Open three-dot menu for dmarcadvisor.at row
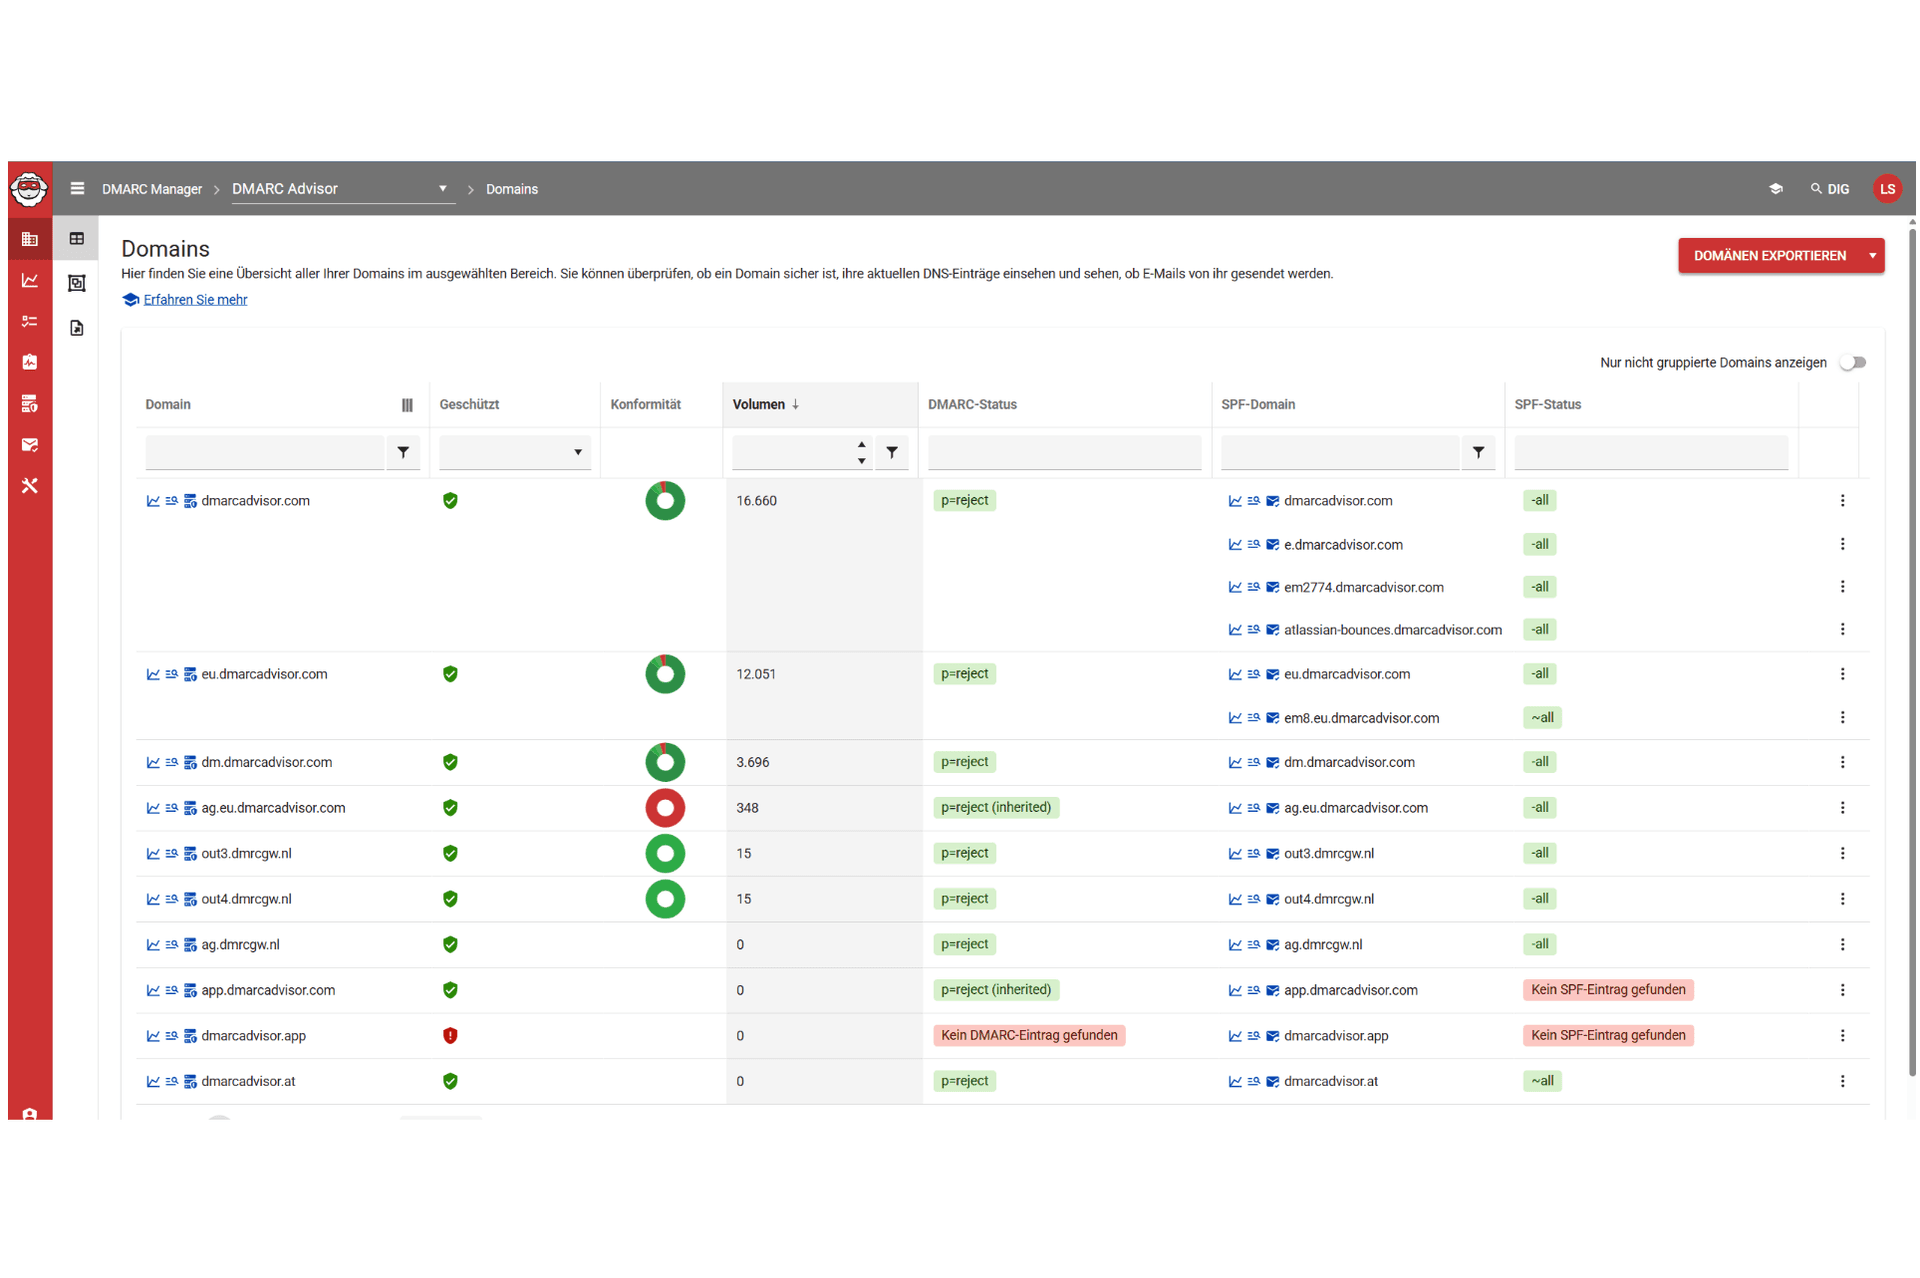Screen dimensions: 1920x1278 [x=1842, y=1081]
